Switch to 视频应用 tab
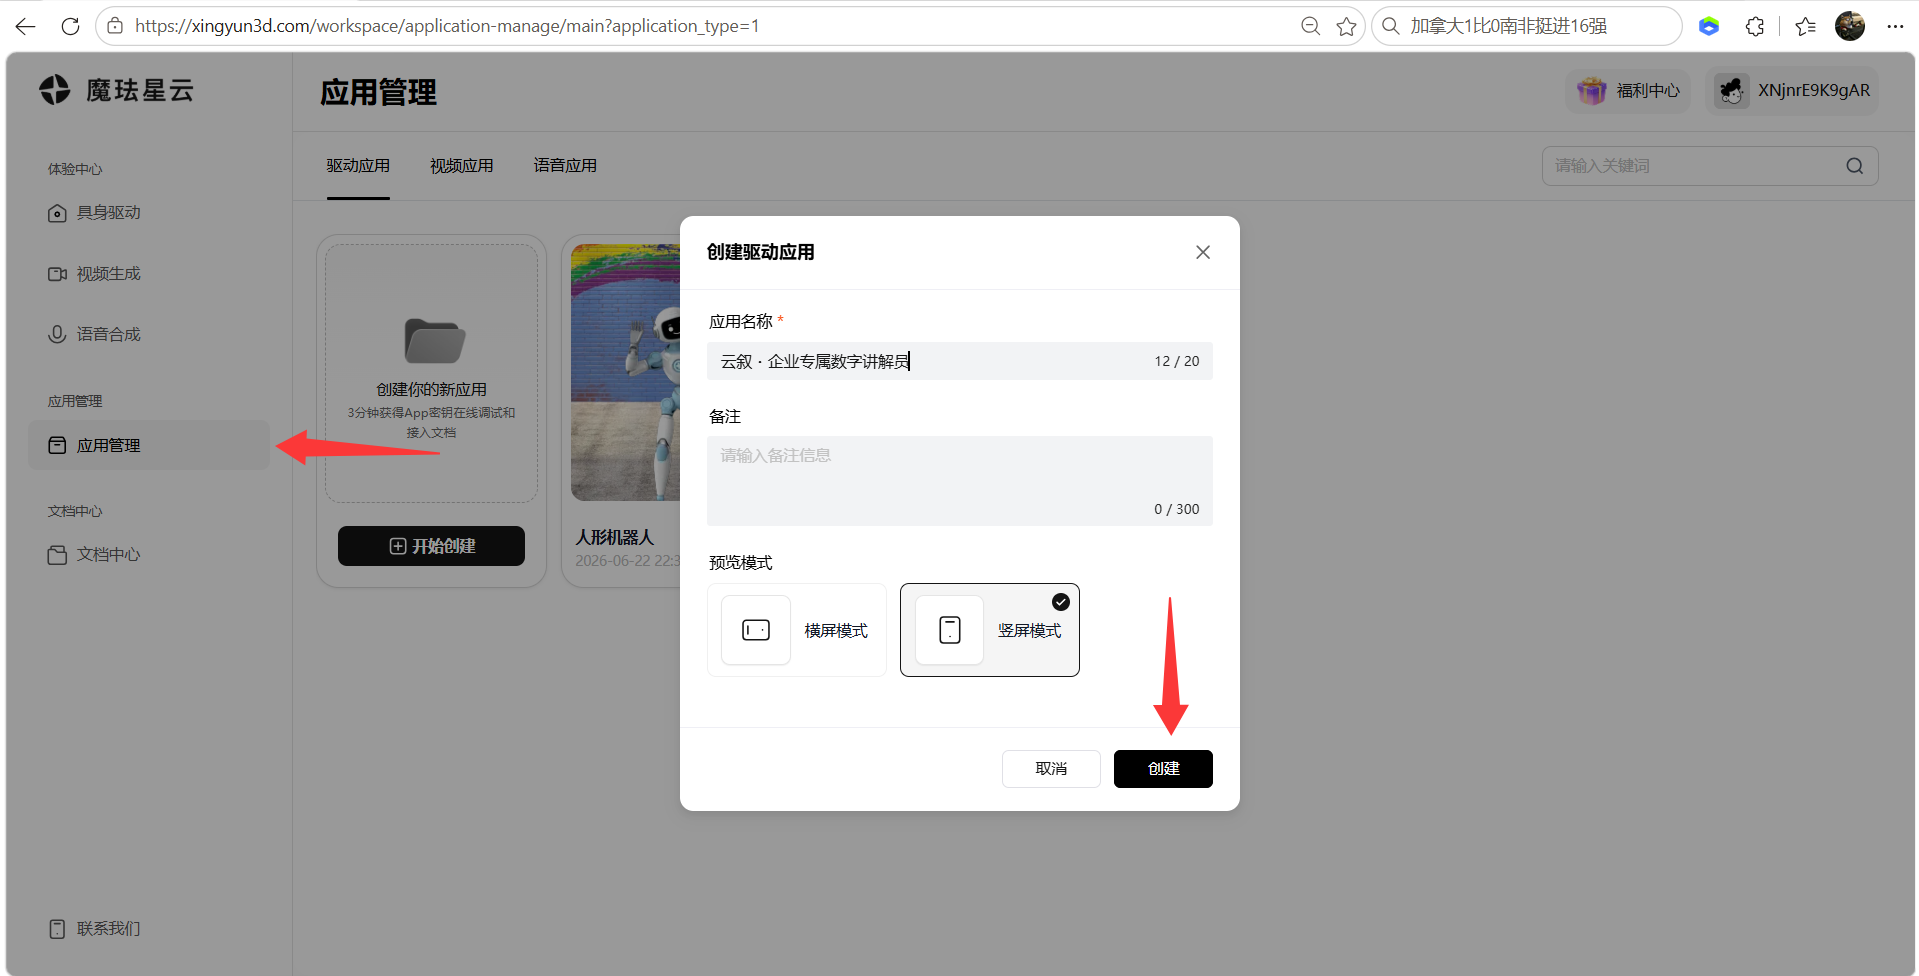This screenshot has width=1919, height=976. coord(462,166)
